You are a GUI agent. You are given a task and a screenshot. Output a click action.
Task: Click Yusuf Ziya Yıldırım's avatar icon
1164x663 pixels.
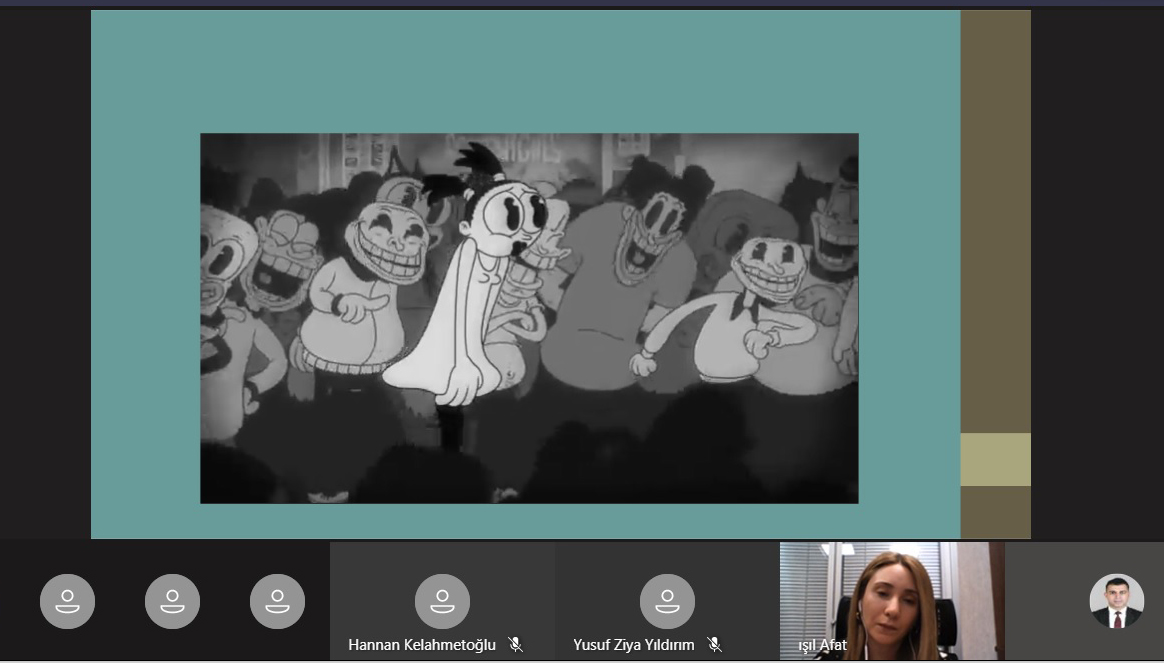coord(667,601)
